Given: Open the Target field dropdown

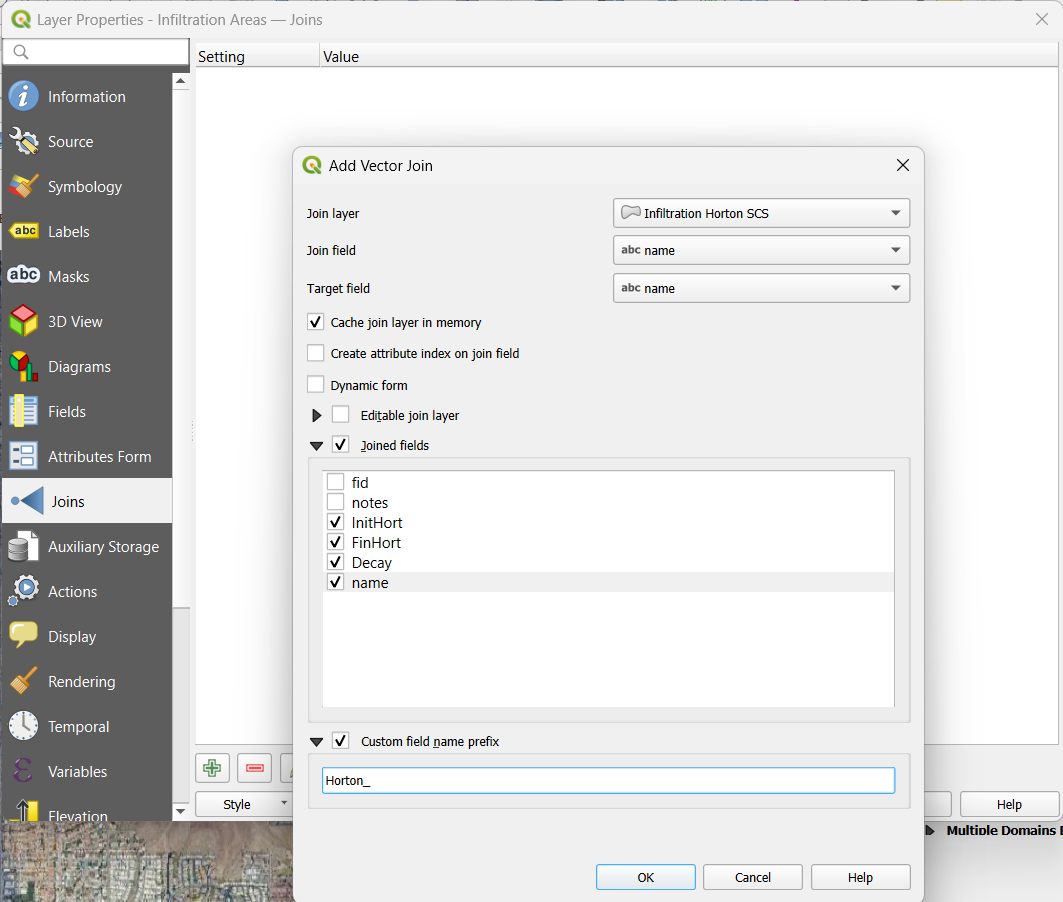Looking at the screenshot, I should click(x=761, y=288).
